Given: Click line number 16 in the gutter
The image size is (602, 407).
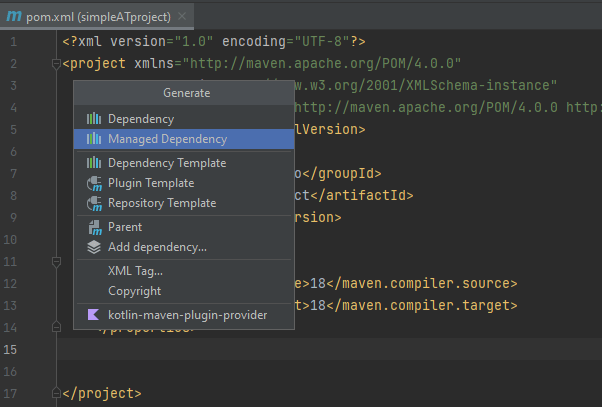Looking at the screenshot, I should point(10,371).
